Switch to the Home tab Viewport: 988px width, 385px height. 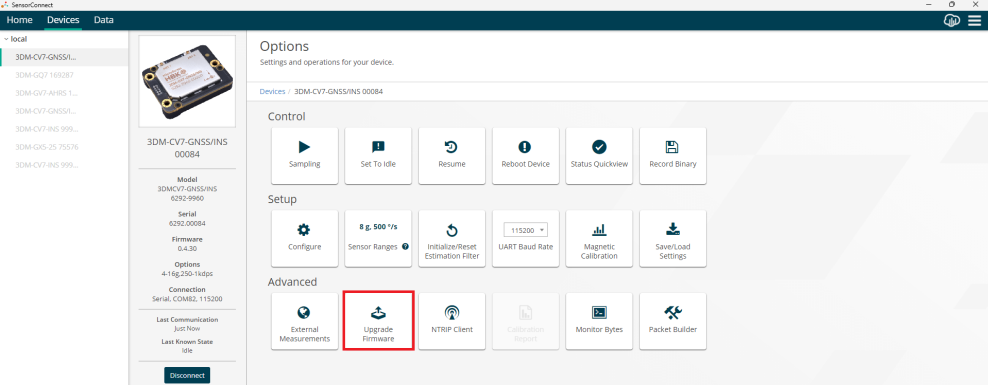[x=20, y=20]
